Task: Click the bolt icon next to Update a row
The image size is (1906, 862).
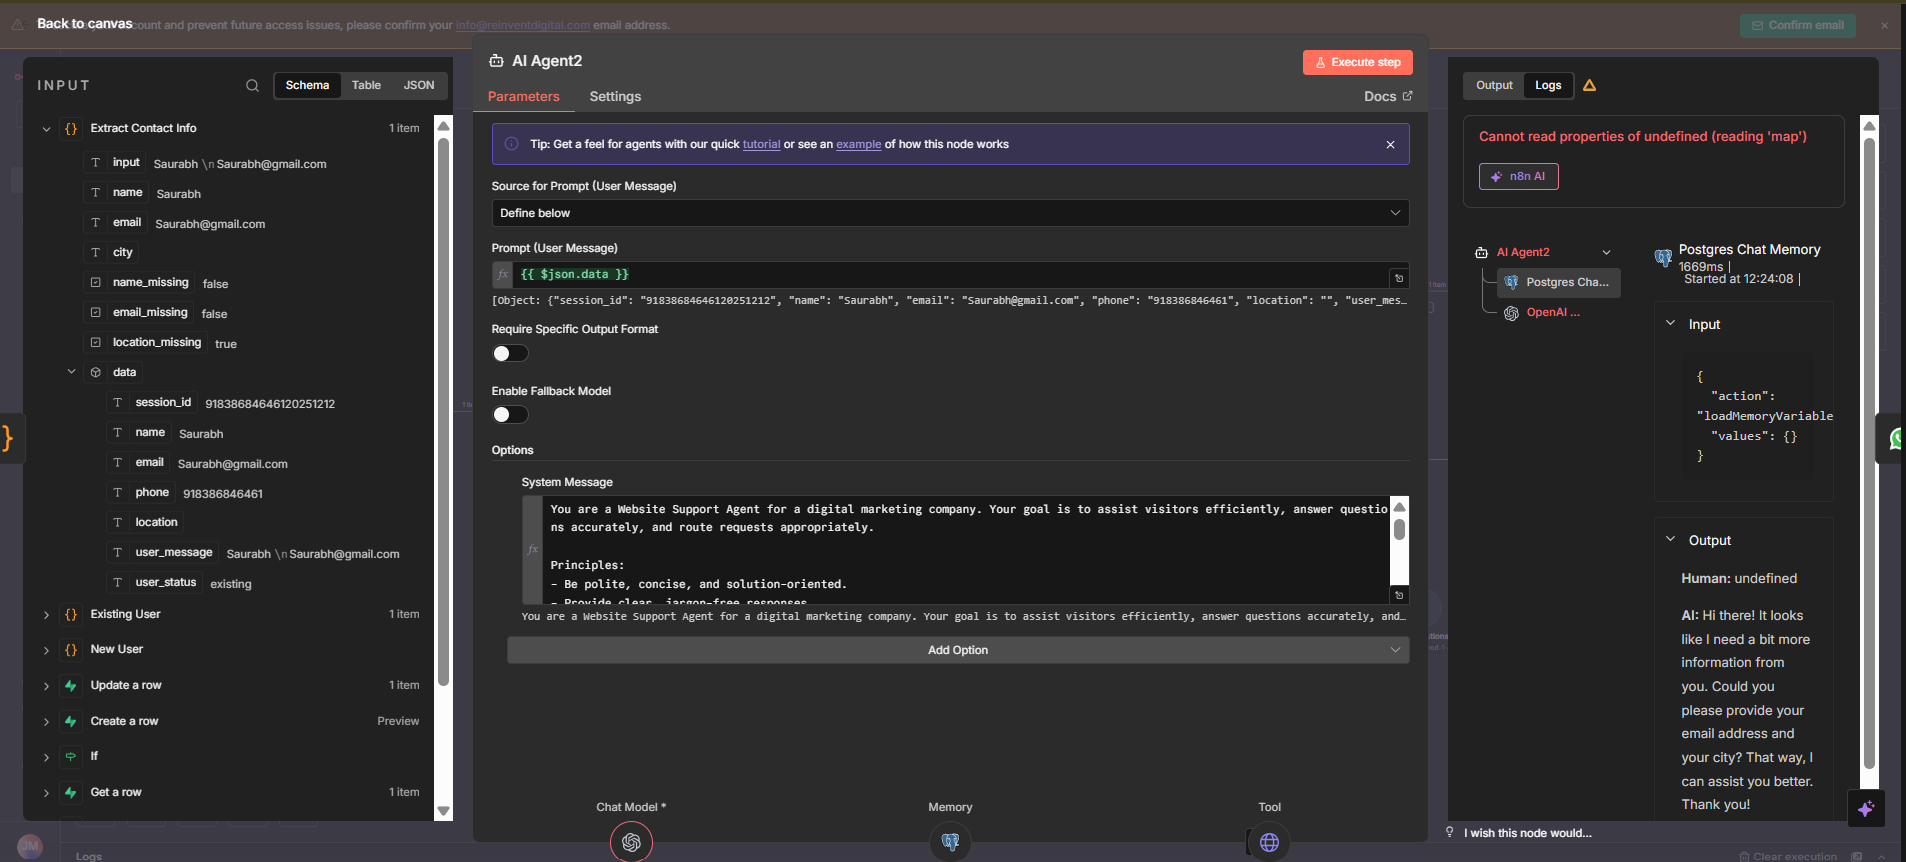Action: [x=71, y=686]
